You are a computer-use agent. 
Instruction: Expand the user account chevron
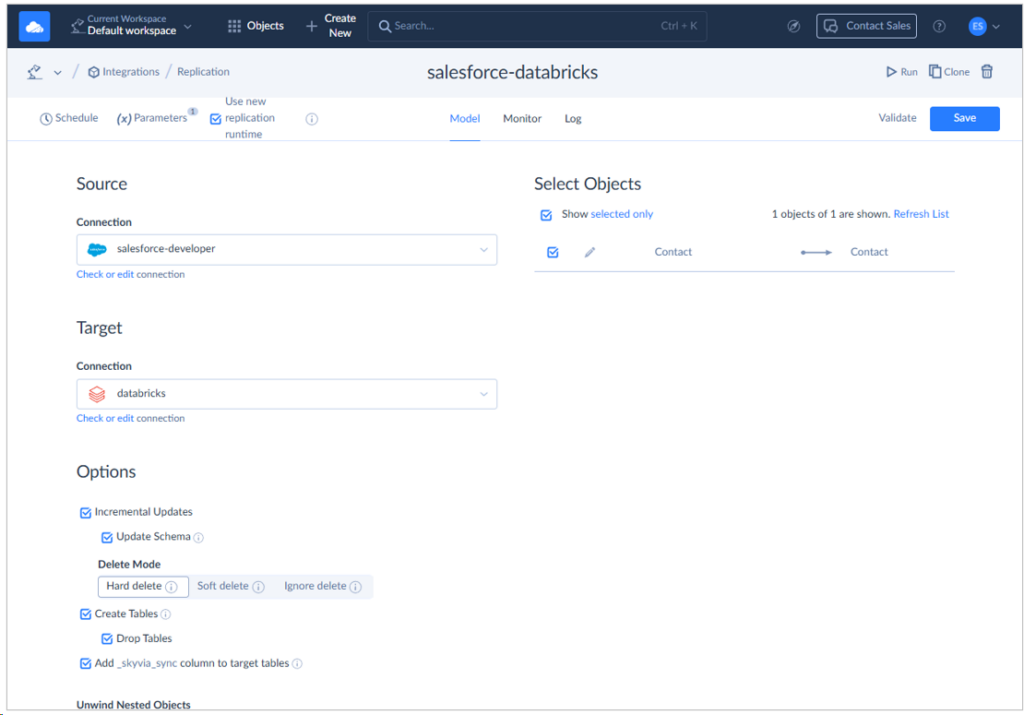pos(996,27)
